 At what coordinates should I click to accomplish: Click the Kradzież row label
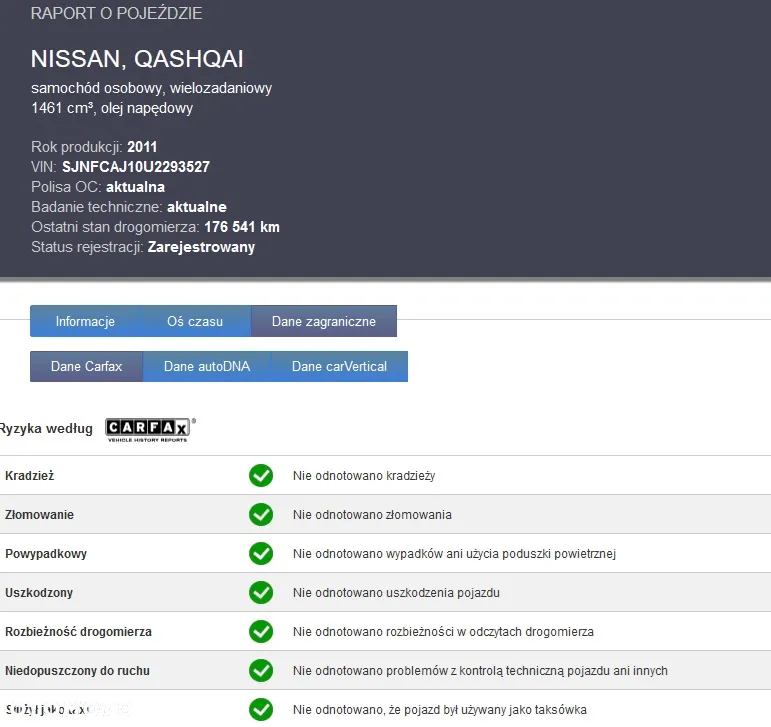pyautogui.click(x=30, y=475)
